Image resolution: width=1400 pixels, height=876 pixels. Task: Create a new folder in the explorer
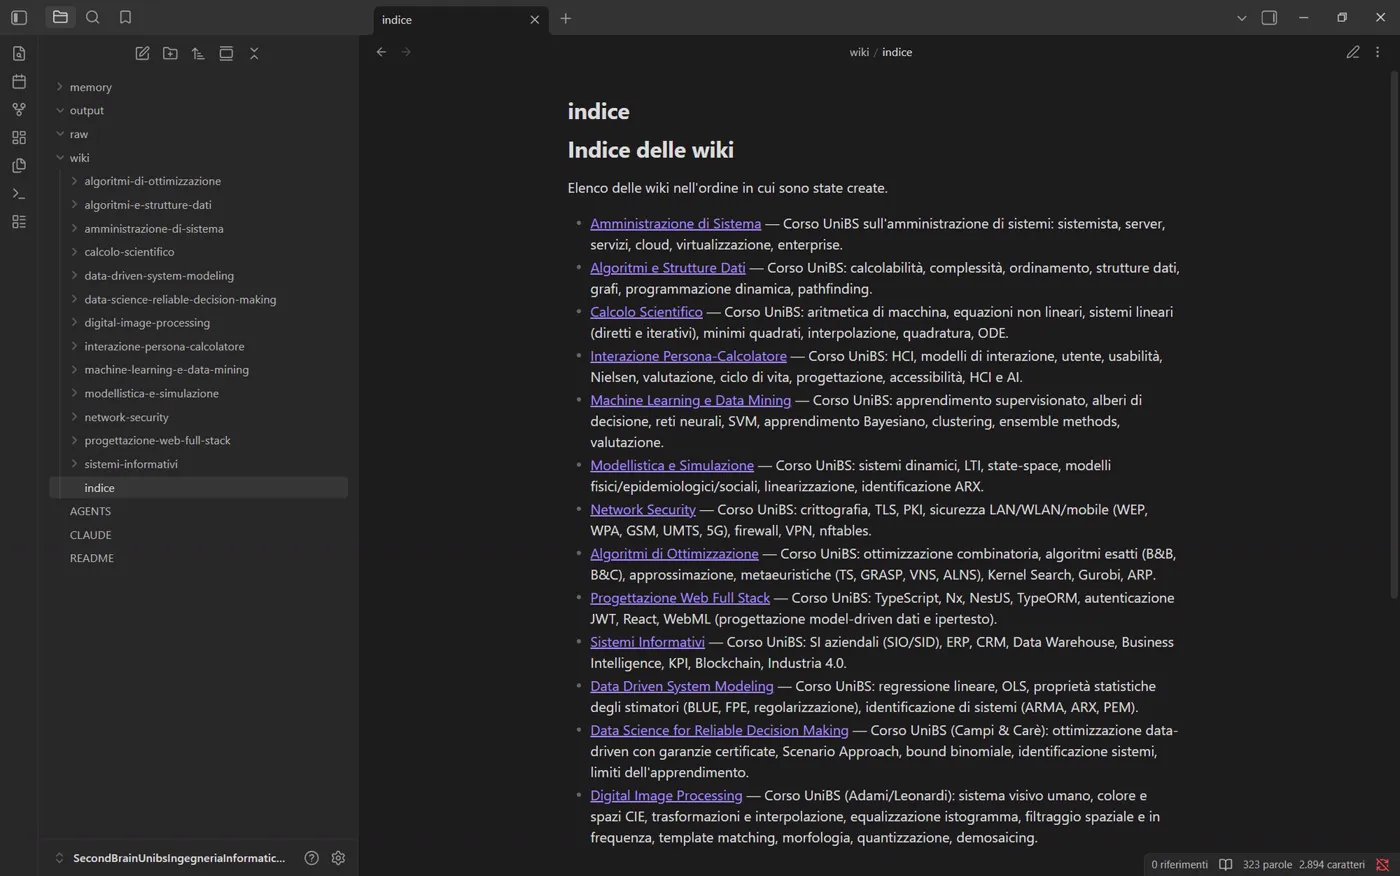tap(170, 53)
